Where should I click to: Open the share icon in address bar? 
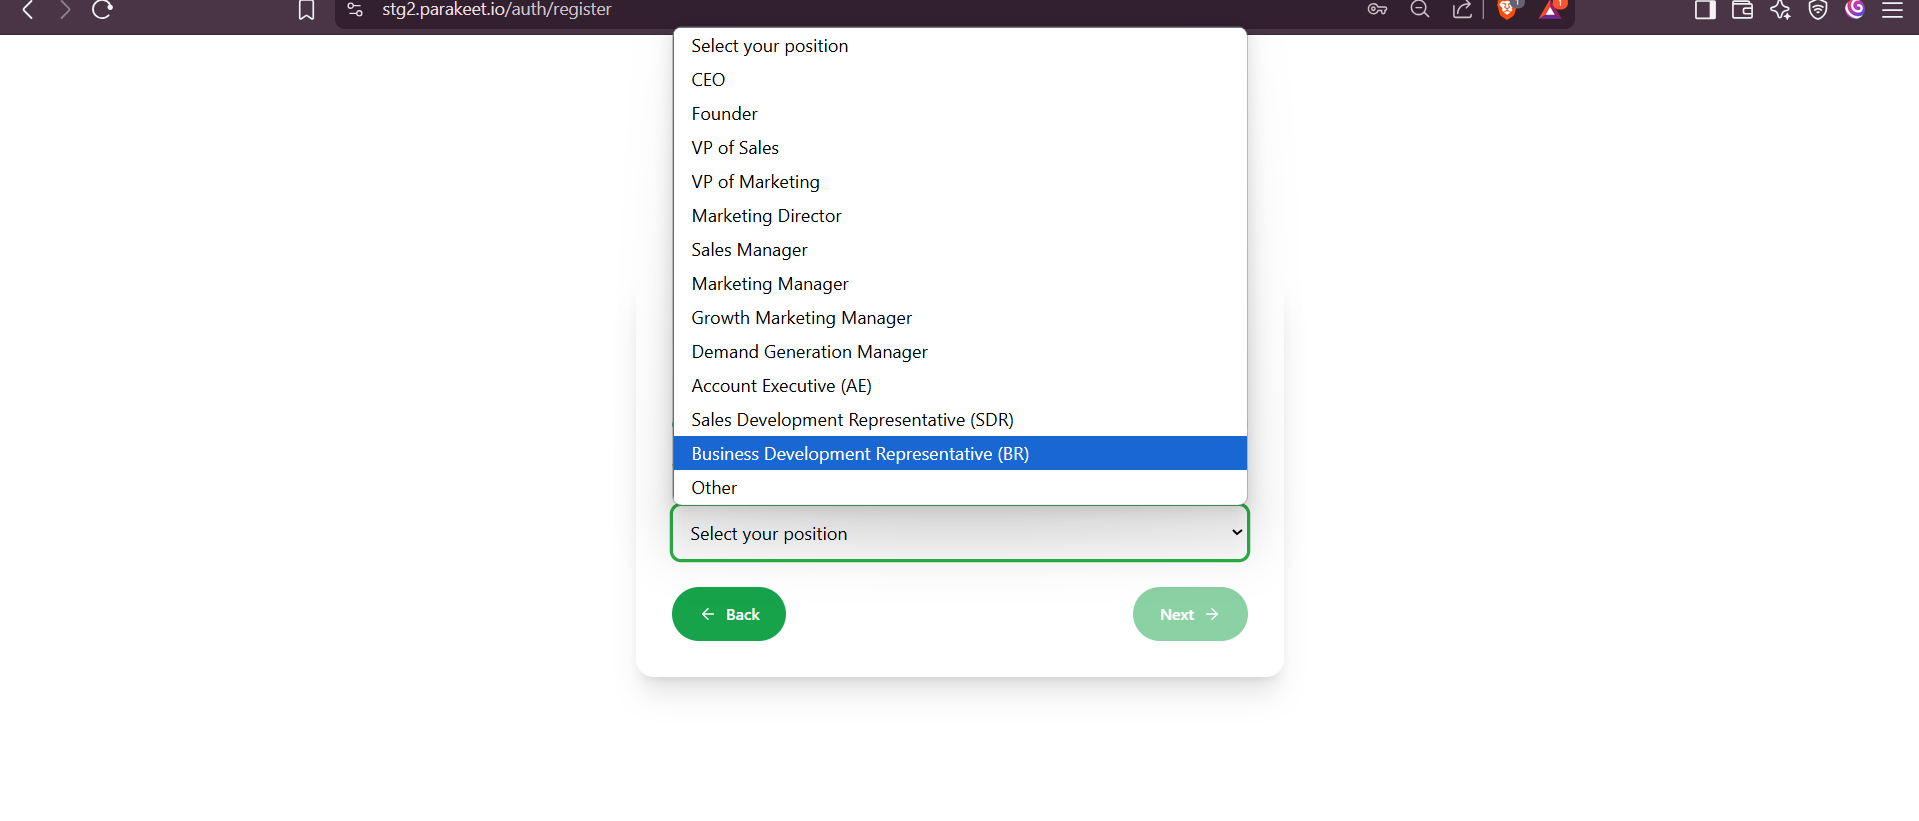coord(1462,10)
